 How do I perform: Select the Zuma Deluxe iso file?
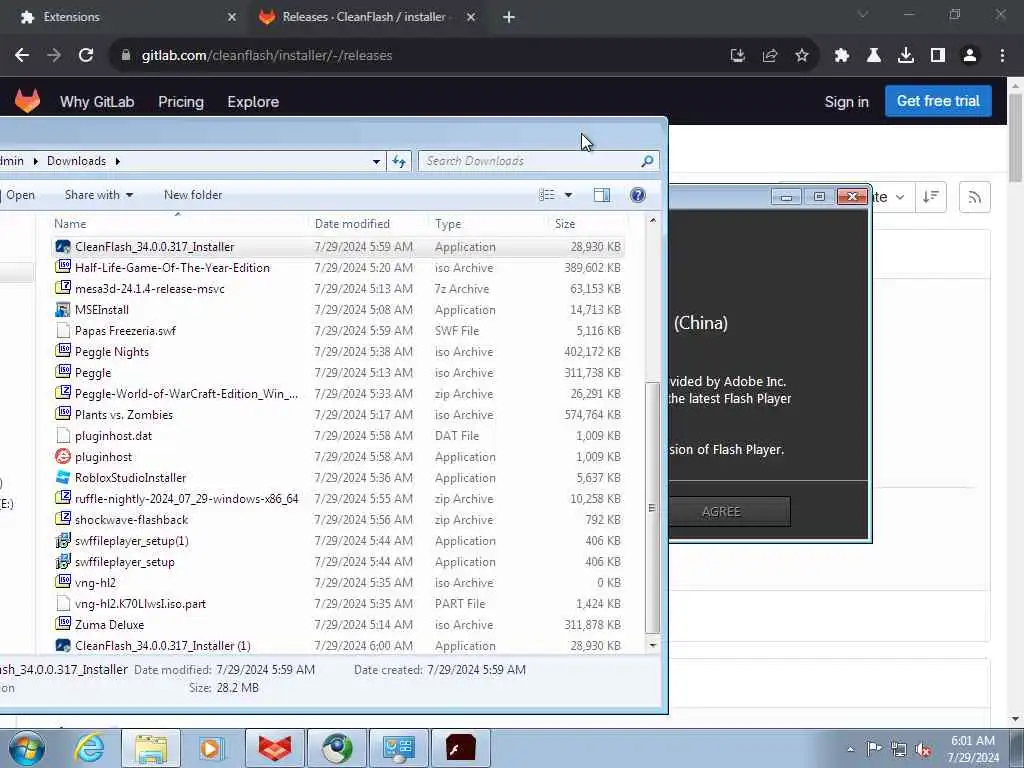(337, 624)
